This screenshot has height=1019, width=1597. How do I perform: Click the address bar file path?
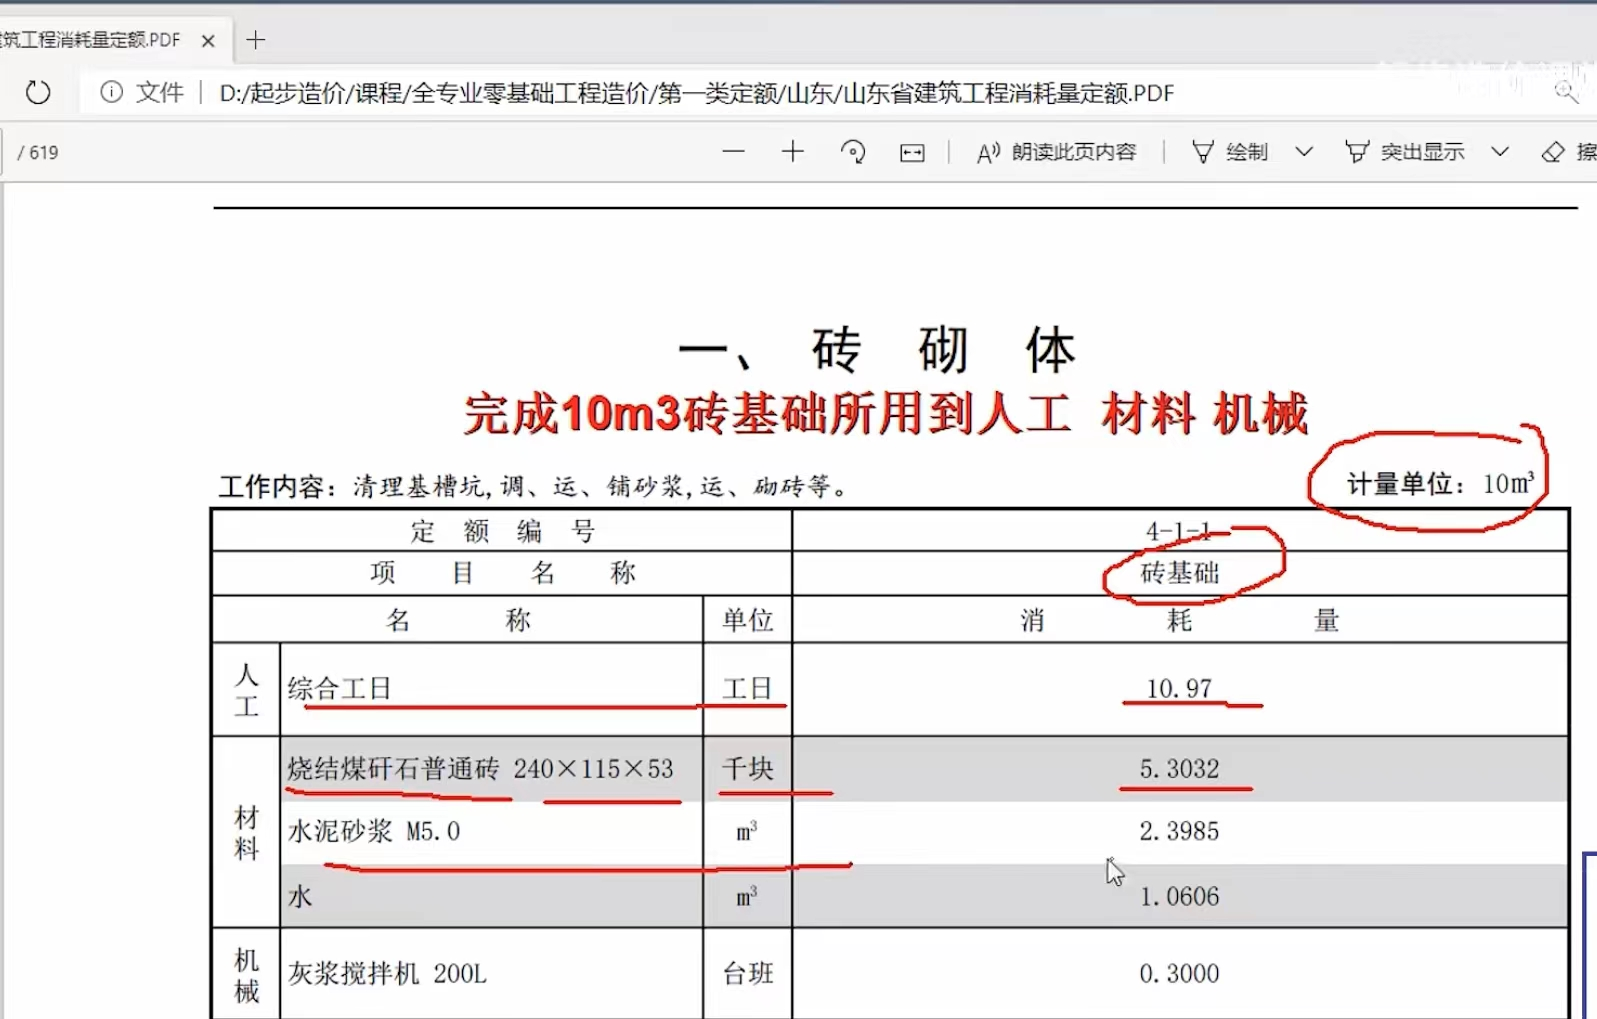(696, 93)
